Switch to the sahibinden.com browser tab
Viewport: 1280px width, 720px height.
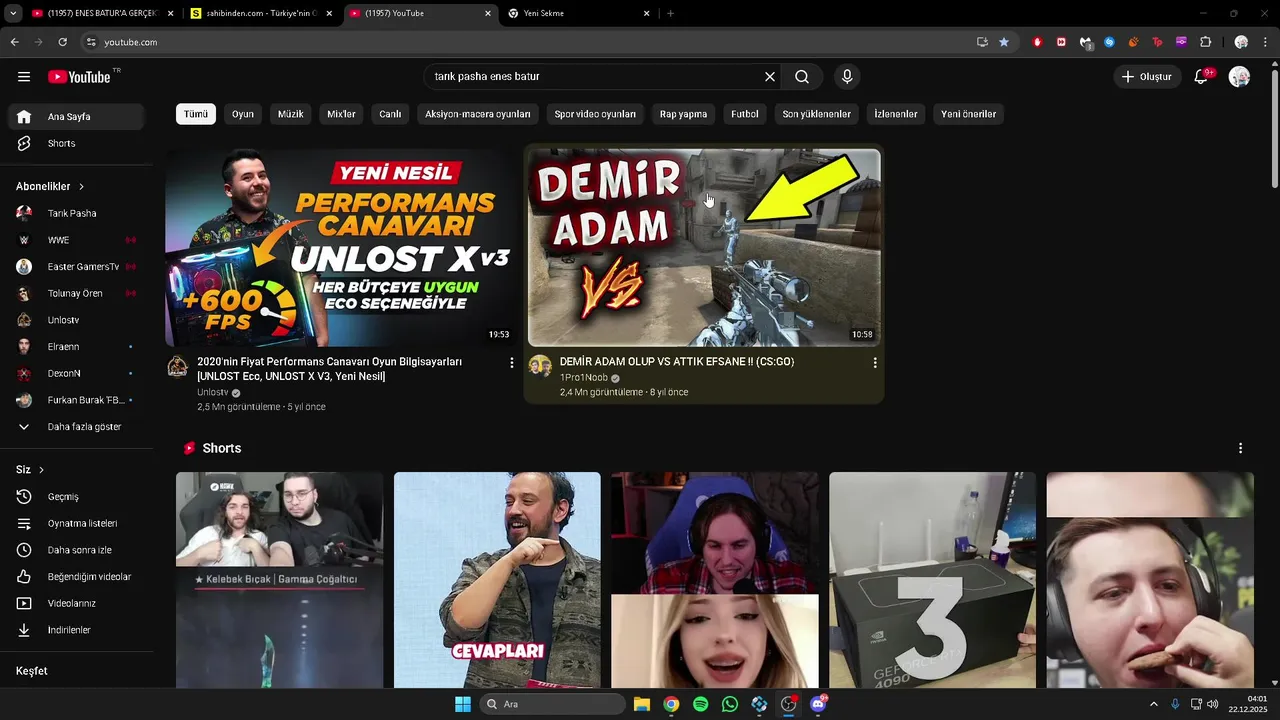pyautogui.click(x=261, y=13)
